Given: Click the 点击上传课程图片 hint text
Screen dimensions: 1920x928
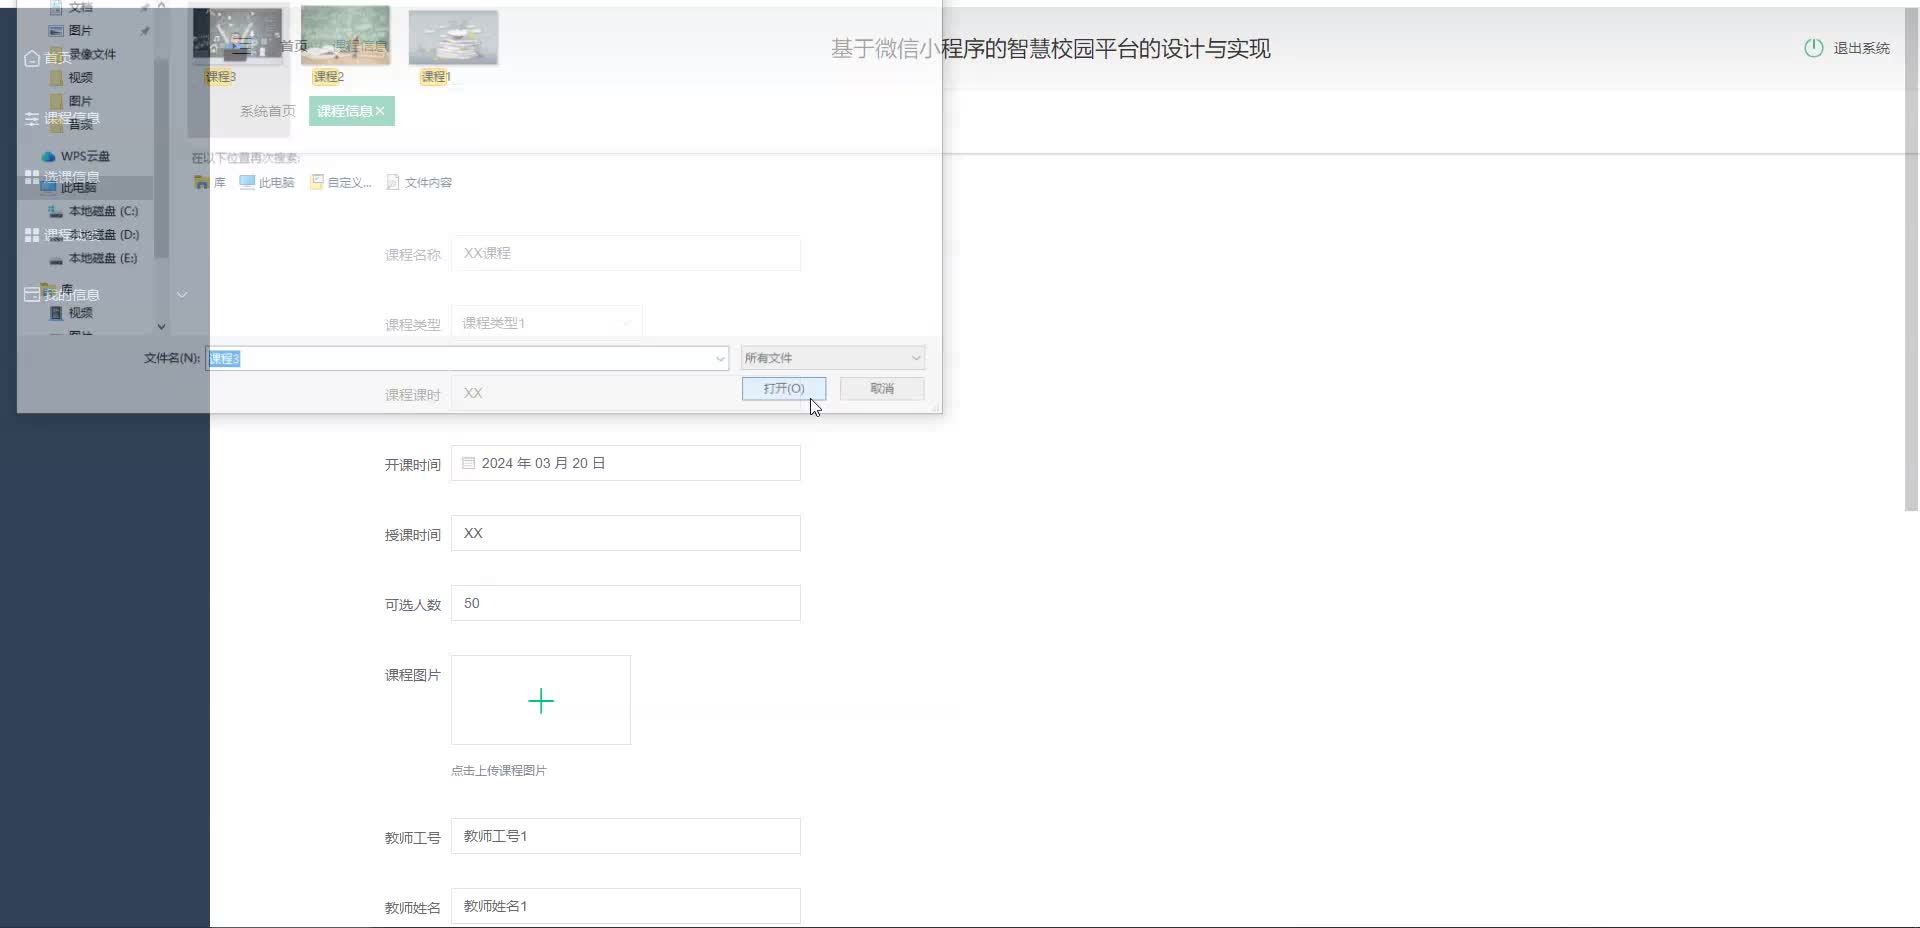Looking at the screenshot, I should (x=499, y=770).
